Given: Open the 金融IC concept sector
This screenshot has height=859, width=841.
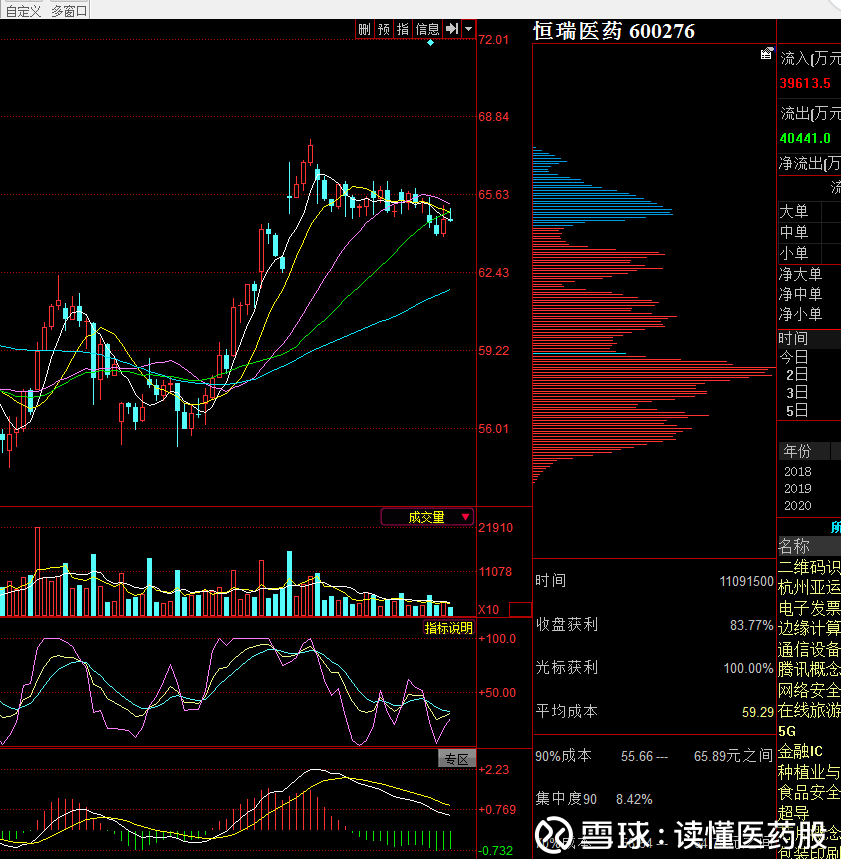Looking at the screenshot, I should (x=800, y=751).
